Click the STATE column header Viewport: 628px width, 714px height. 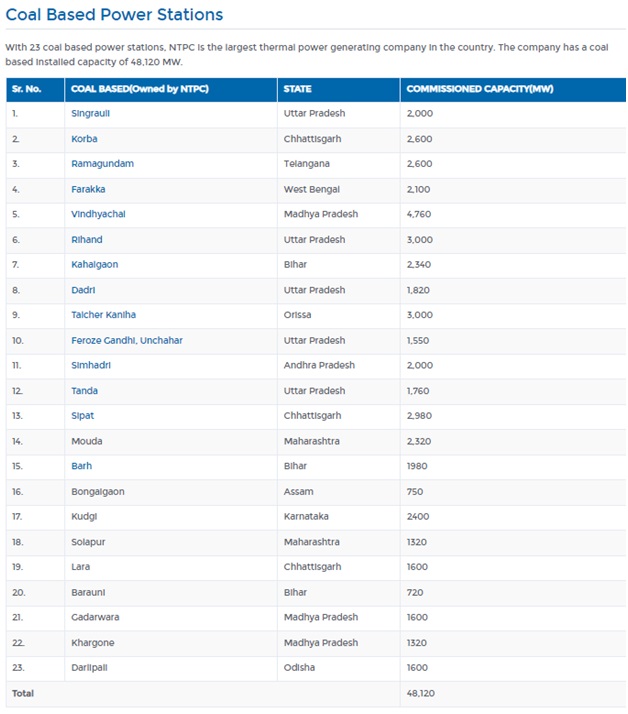point(297,89)
